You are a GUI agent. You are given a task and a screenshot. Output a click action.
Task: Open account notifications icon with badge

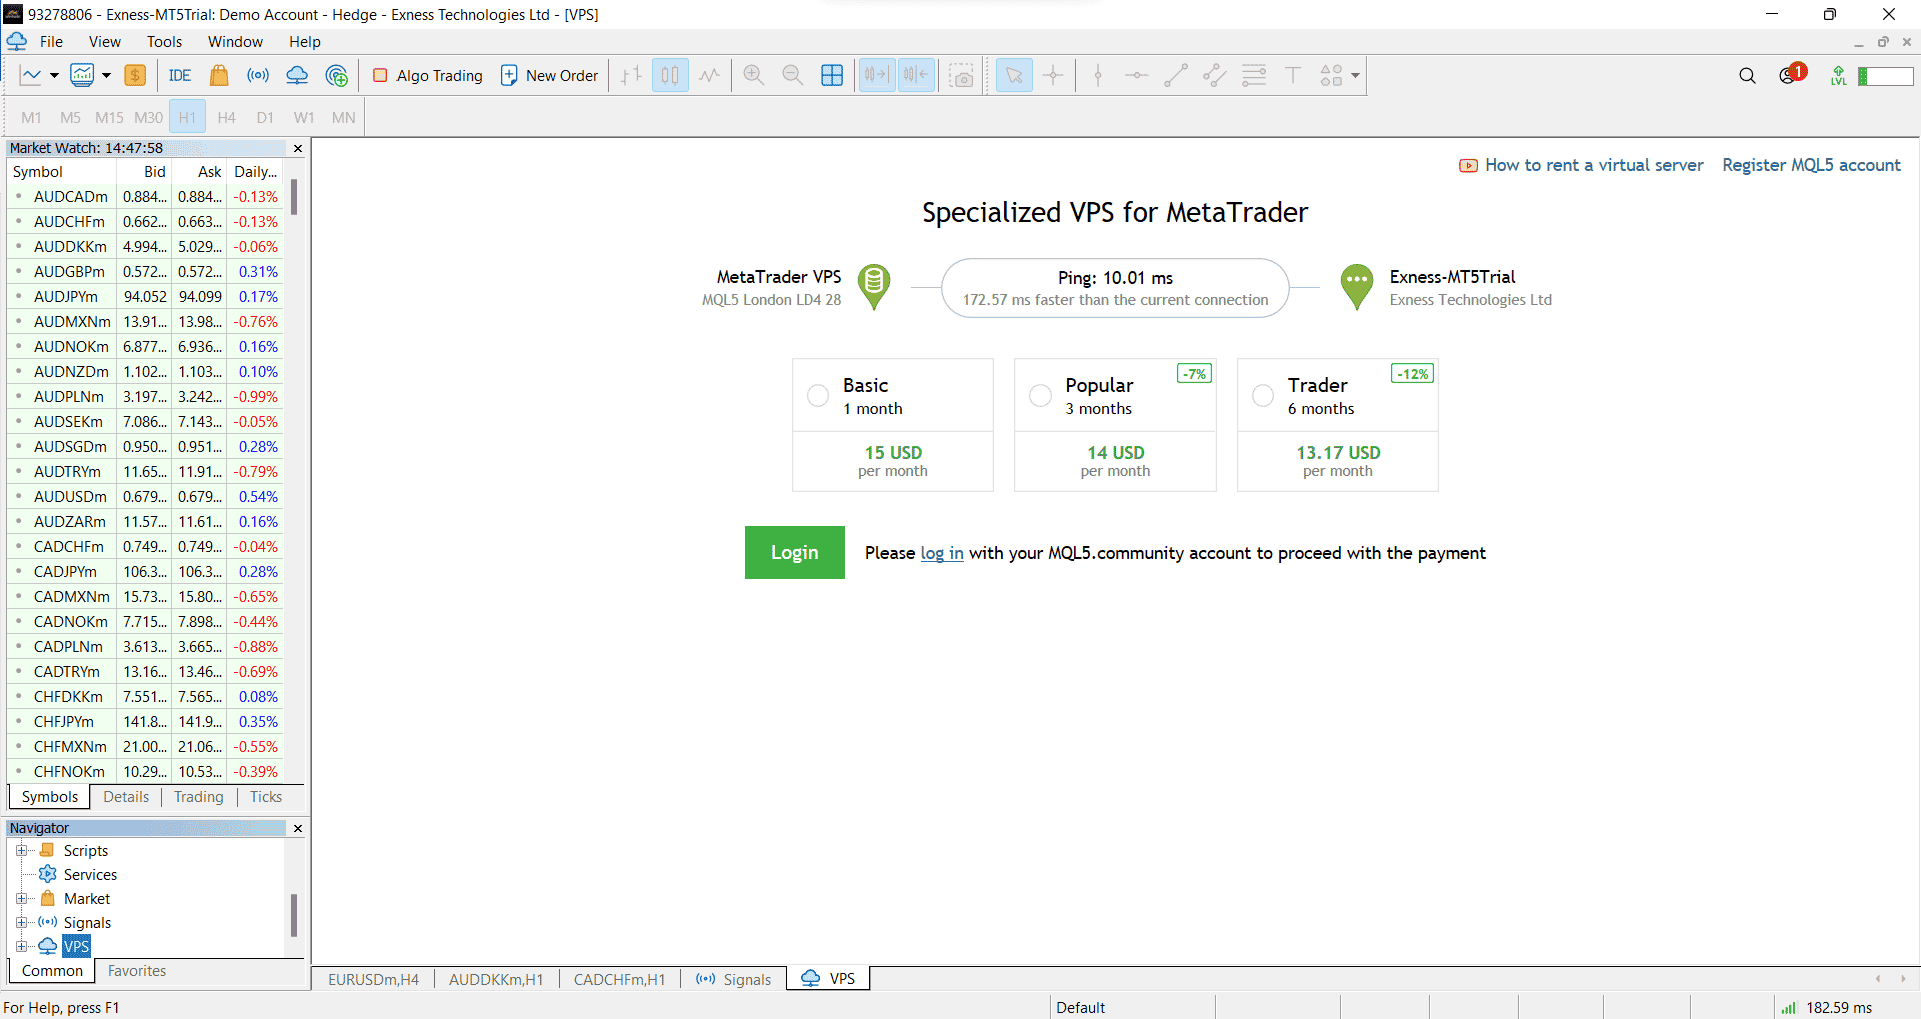(x=1792, y=74)
